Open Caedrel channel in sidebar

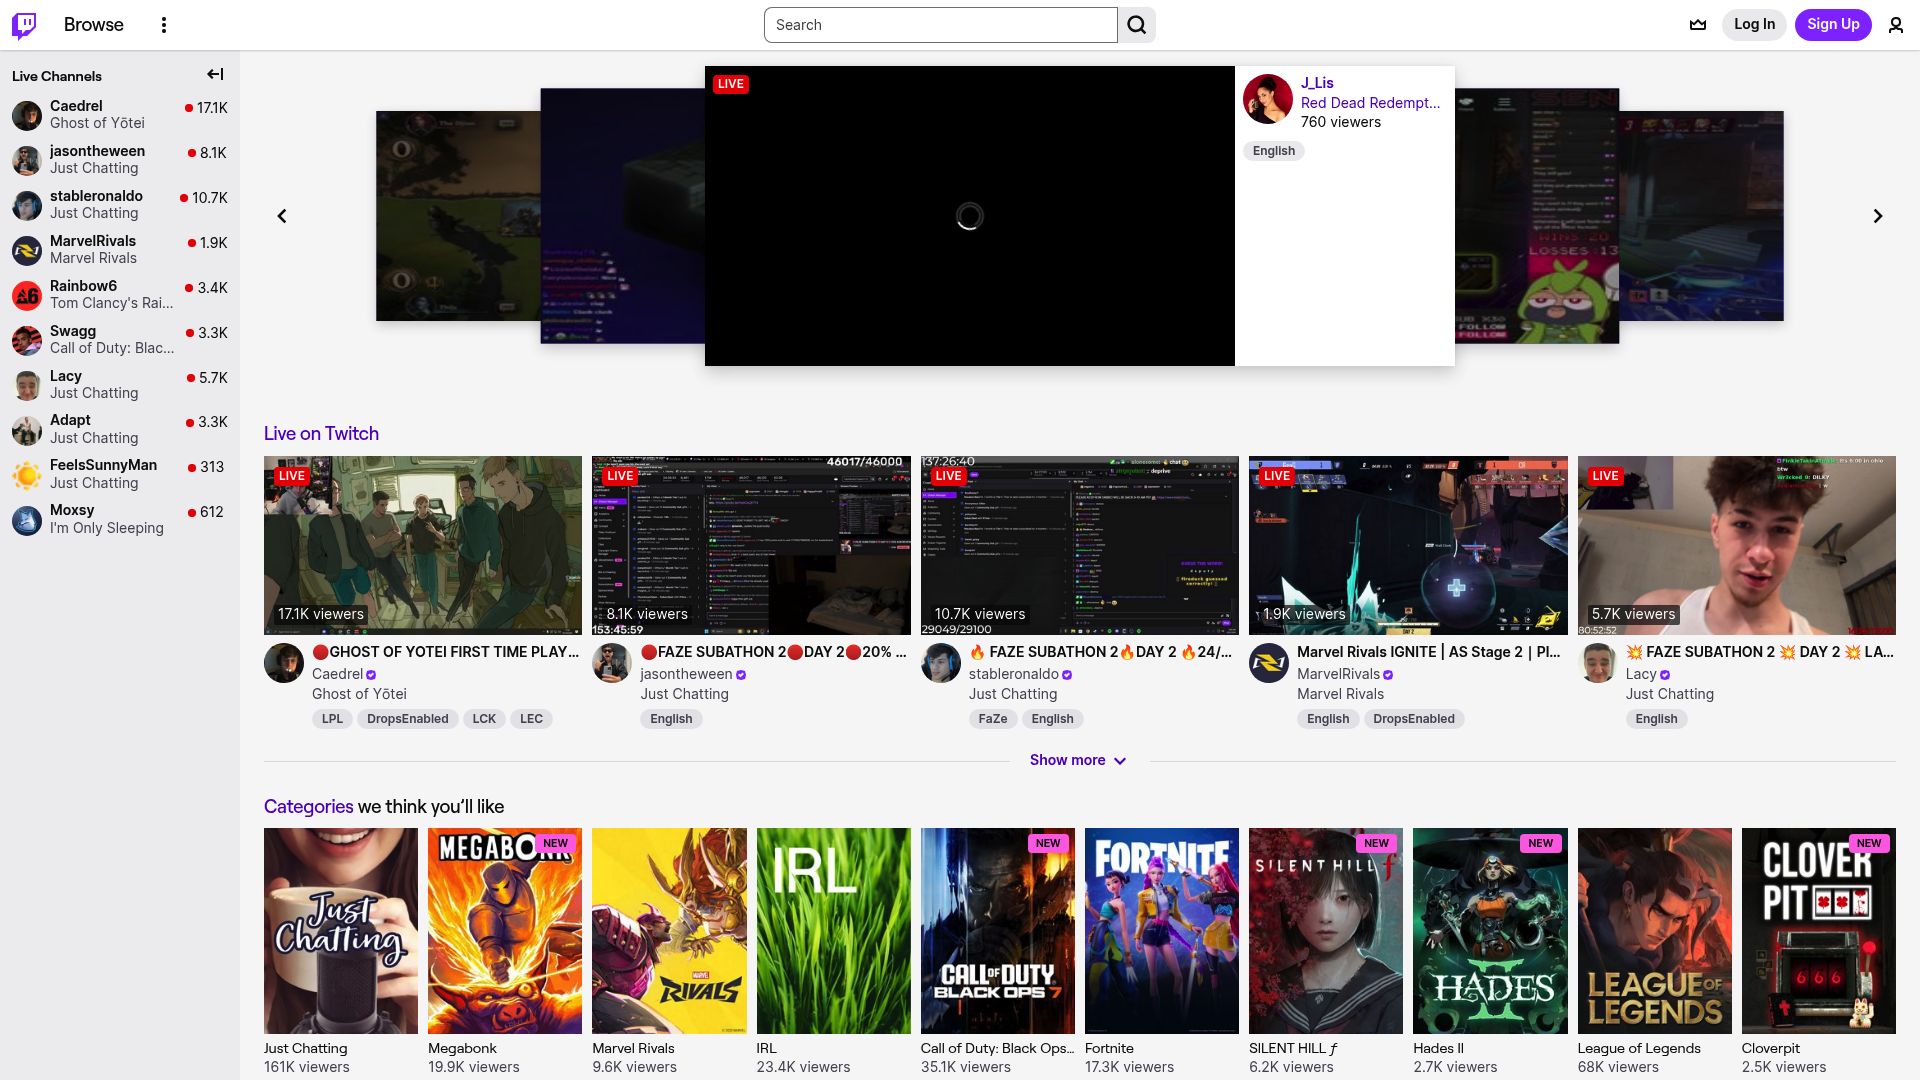coord(76,106)
